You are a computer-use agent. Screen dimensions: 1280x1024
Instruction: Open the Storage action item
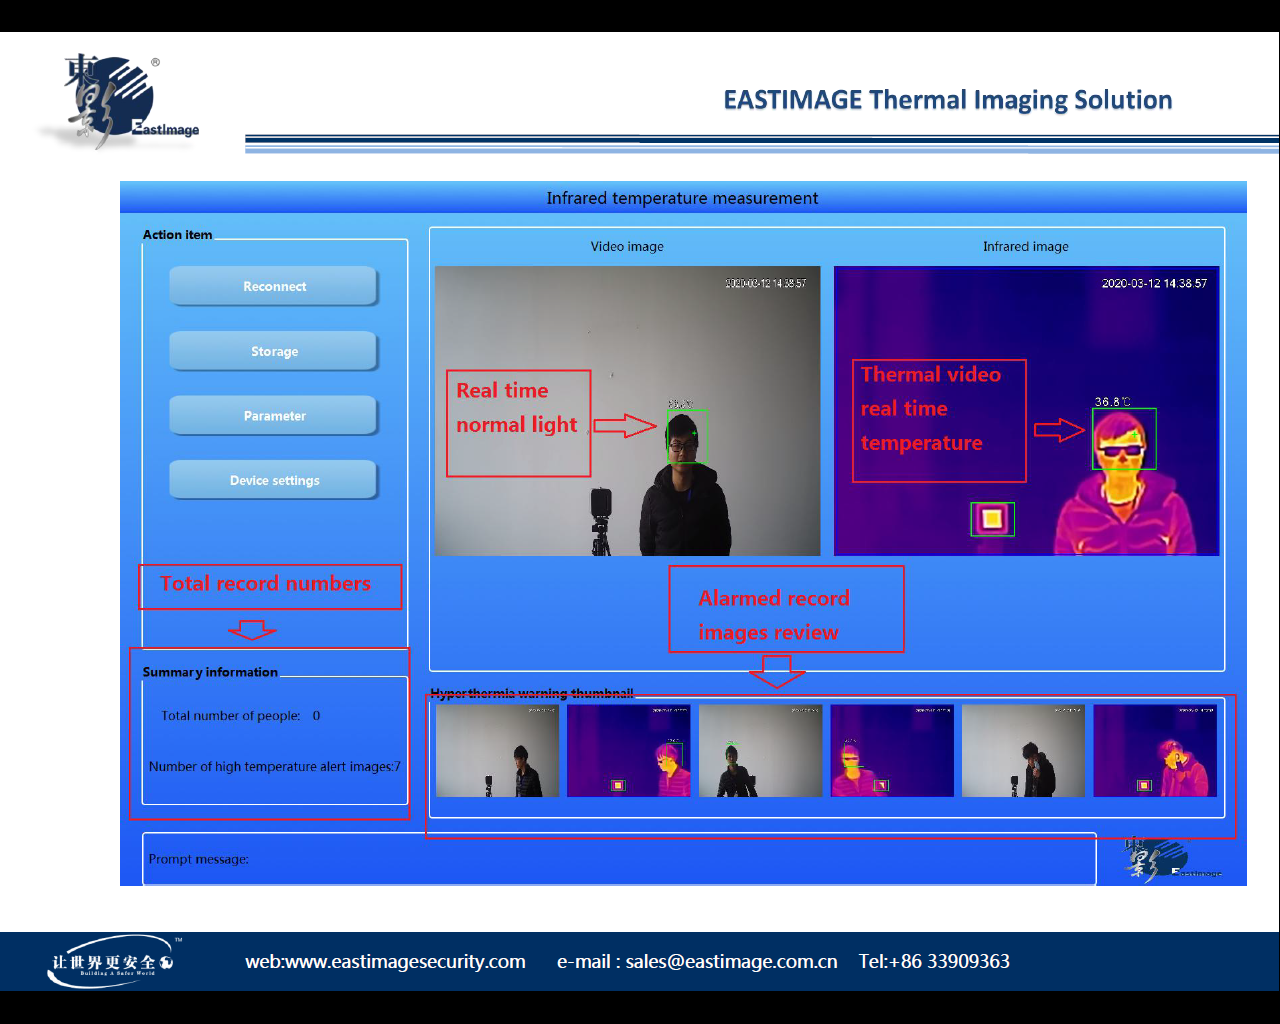coord(274,351)
